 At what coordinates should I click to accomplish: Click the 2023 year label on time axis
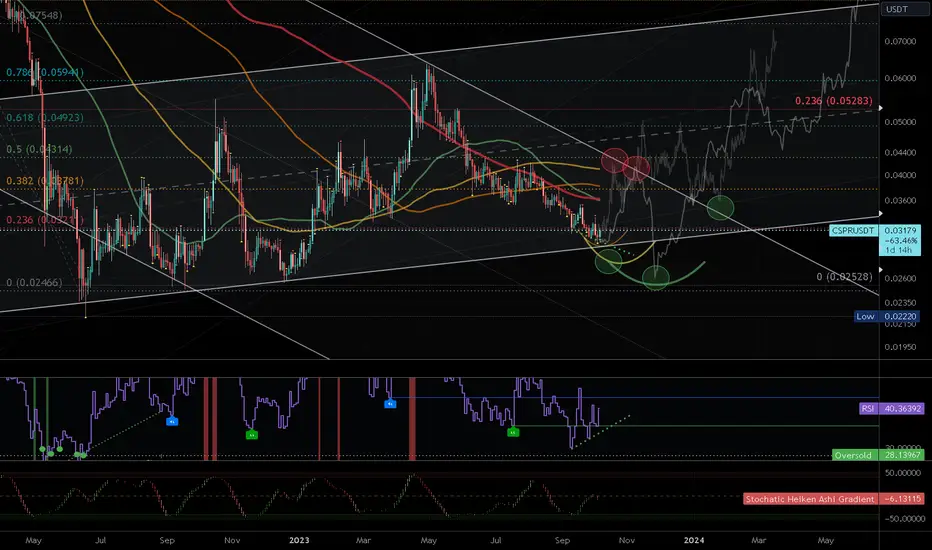pyautogui.click(x=299, y=540)
